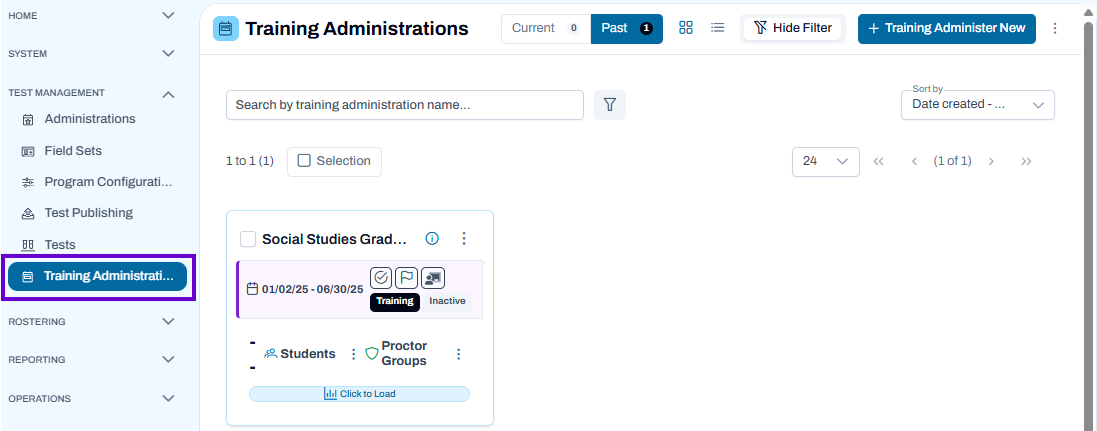The image size is (1097, 431).
Task: Click Training Administer New button
Action: tap(947, 29)
